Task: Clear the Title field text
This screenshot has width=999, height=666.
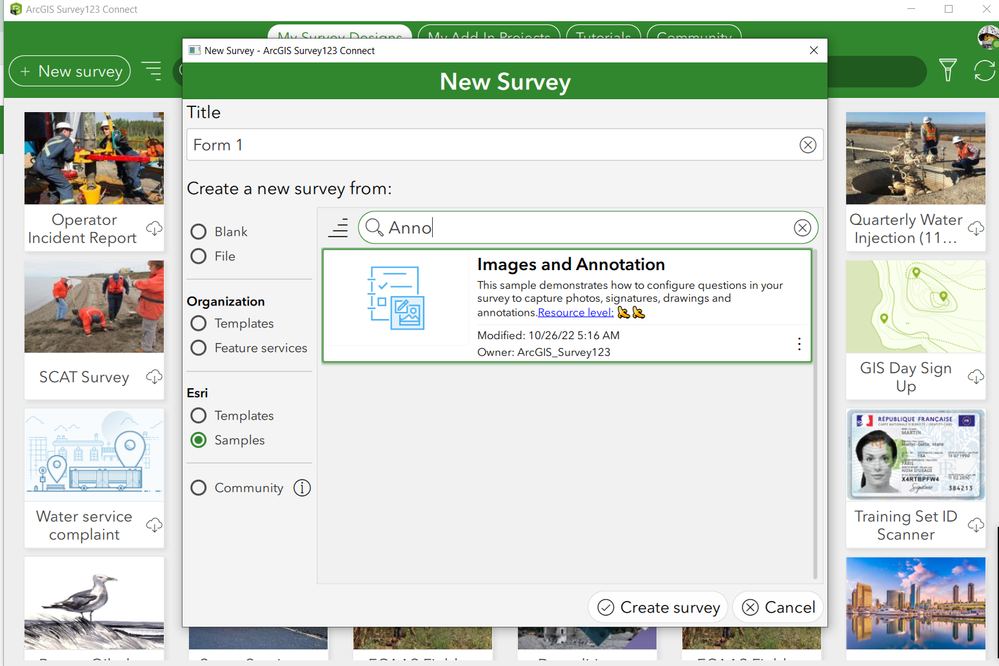Action: (x=807, y=145)
